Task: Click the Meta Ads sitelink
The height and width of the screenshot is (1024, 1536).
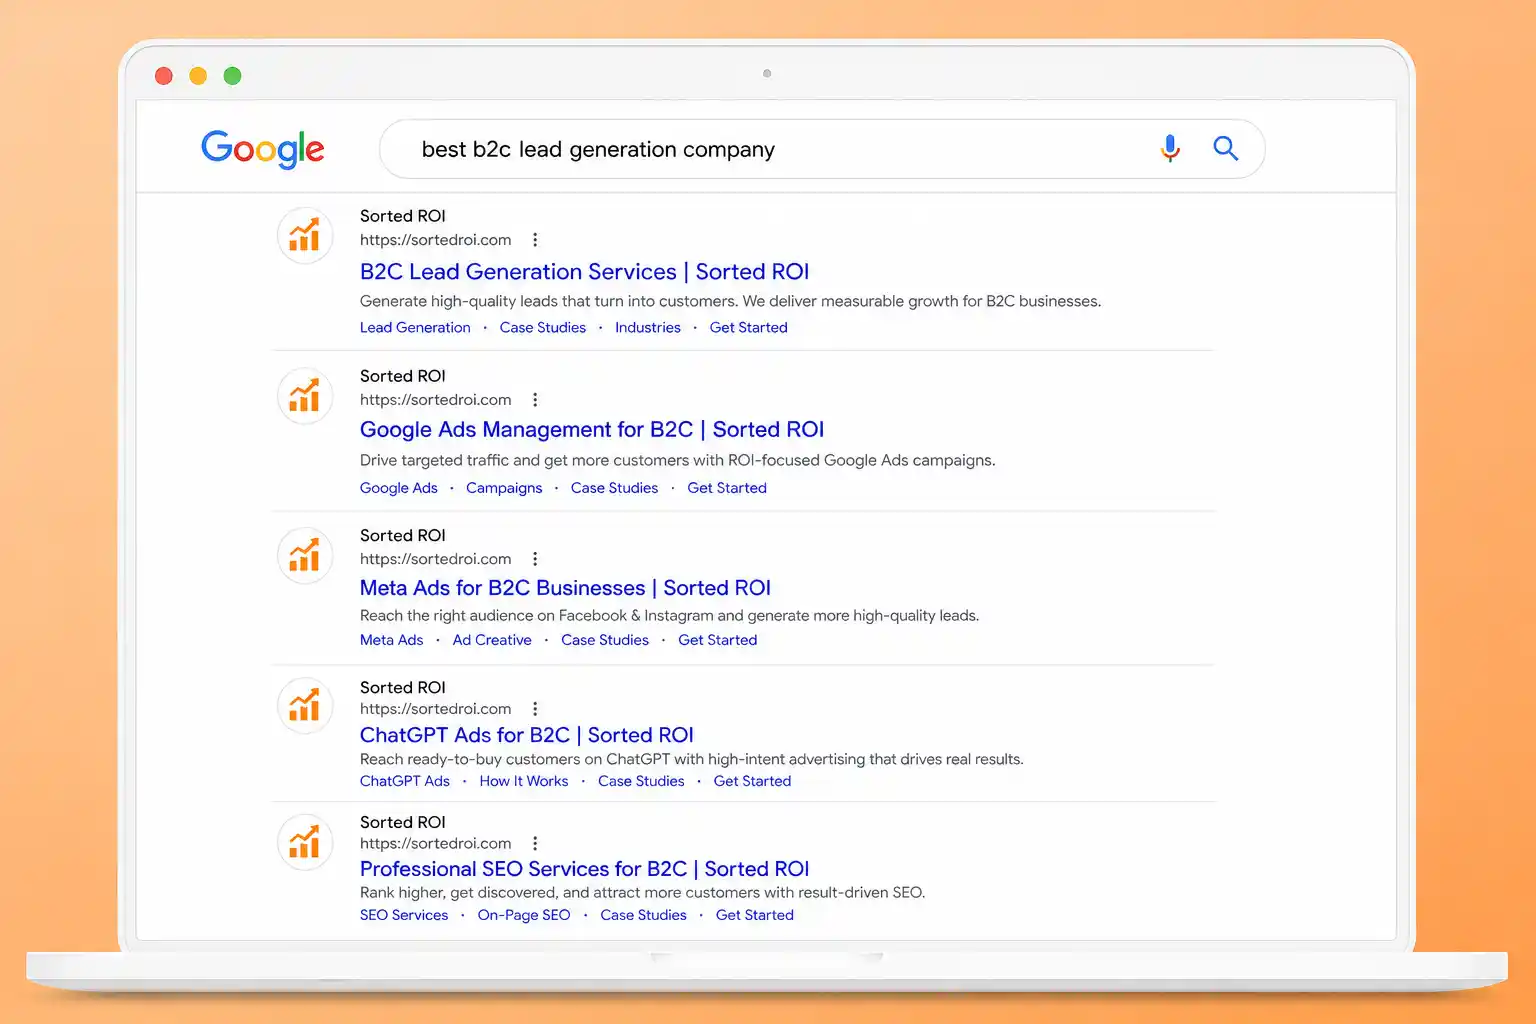Action: [392, 640]
